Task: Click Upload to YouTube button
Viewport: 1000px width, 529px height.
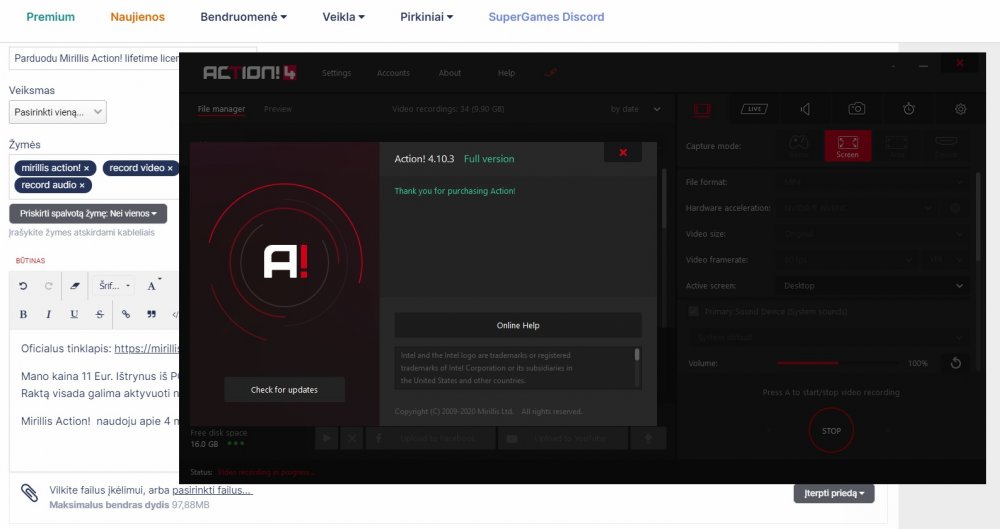Action: click(563, 438)
